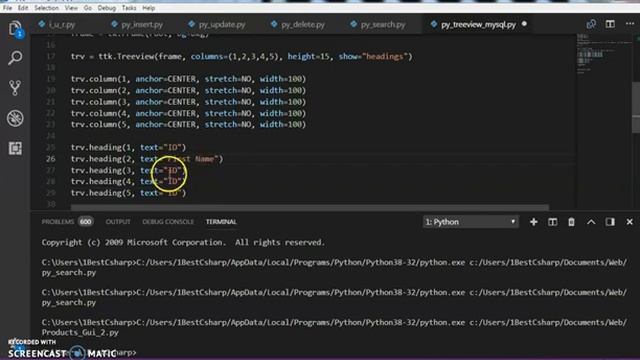
Task: Switch to the py_delete.py tab
Action: 302,24
